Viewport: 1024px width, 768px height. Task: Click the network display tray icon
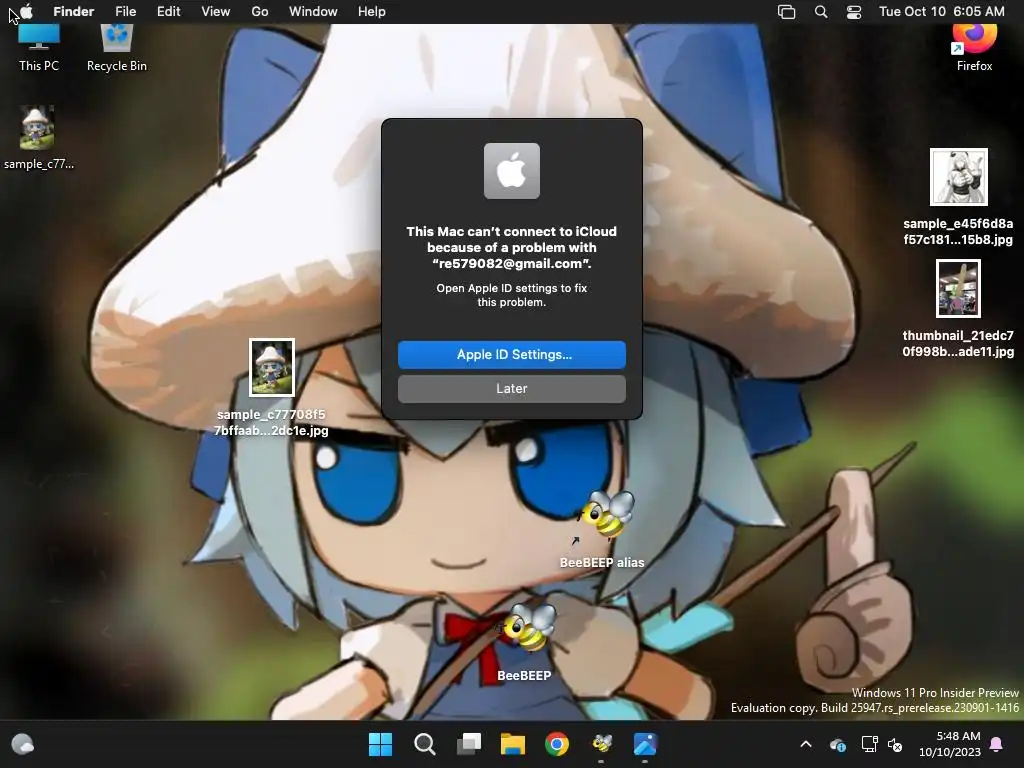click(x=869, y=744)
